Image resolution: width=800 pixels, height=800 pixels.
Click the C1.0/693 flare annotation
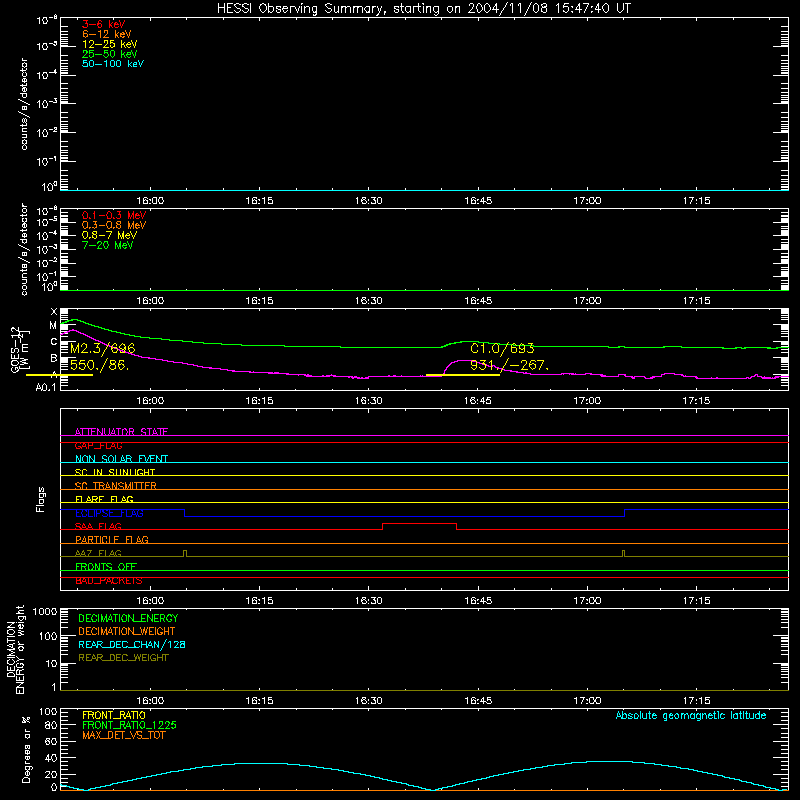(502, 348)
